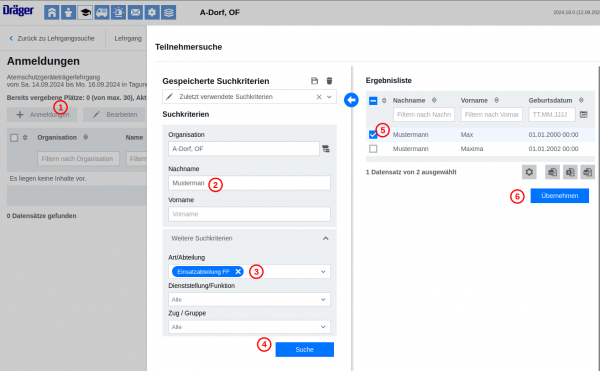Screen dimensions: 600x371
Task: Click the Organisation input field A-Dorf, OF
Action: pos(244,149)
